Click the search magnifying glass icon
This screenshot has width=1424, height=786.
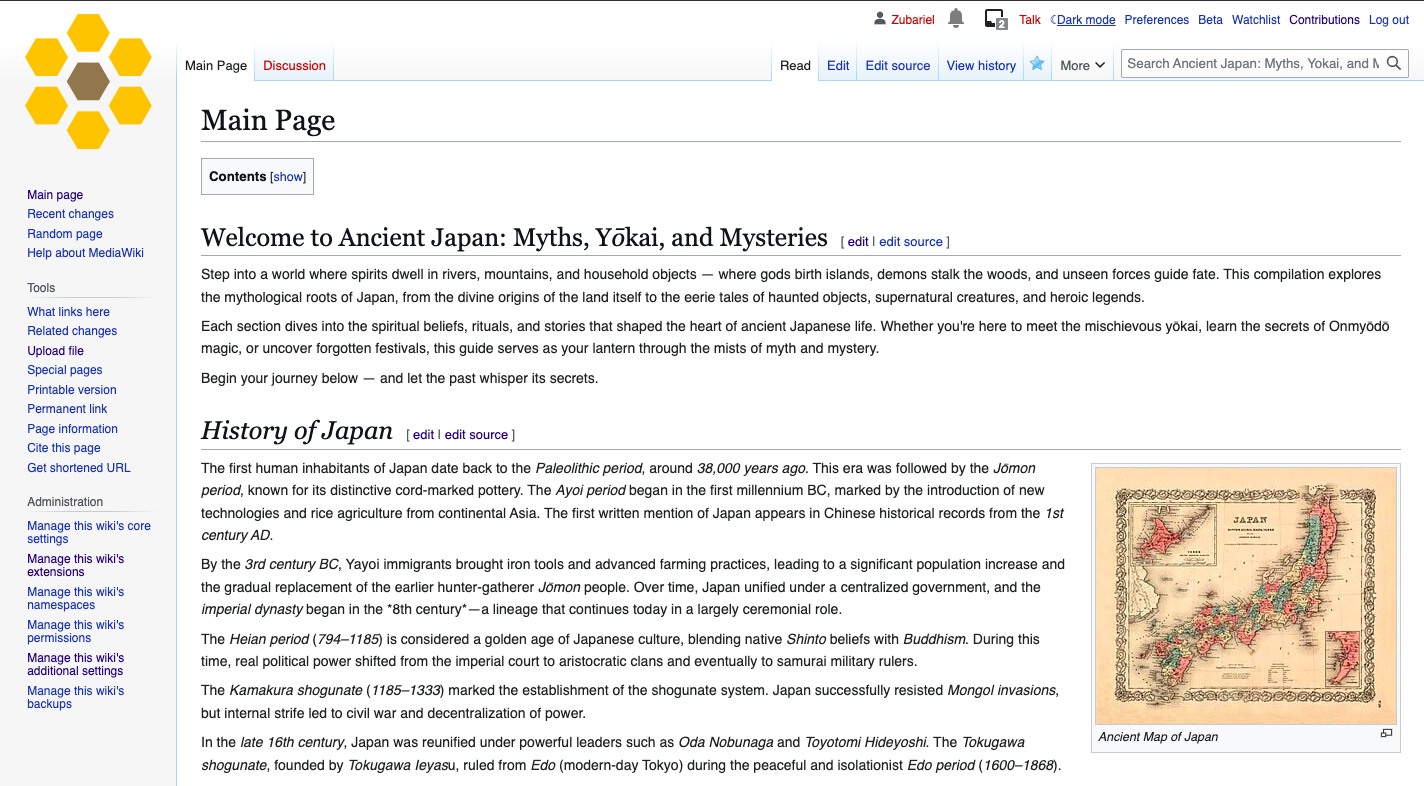1394,64
